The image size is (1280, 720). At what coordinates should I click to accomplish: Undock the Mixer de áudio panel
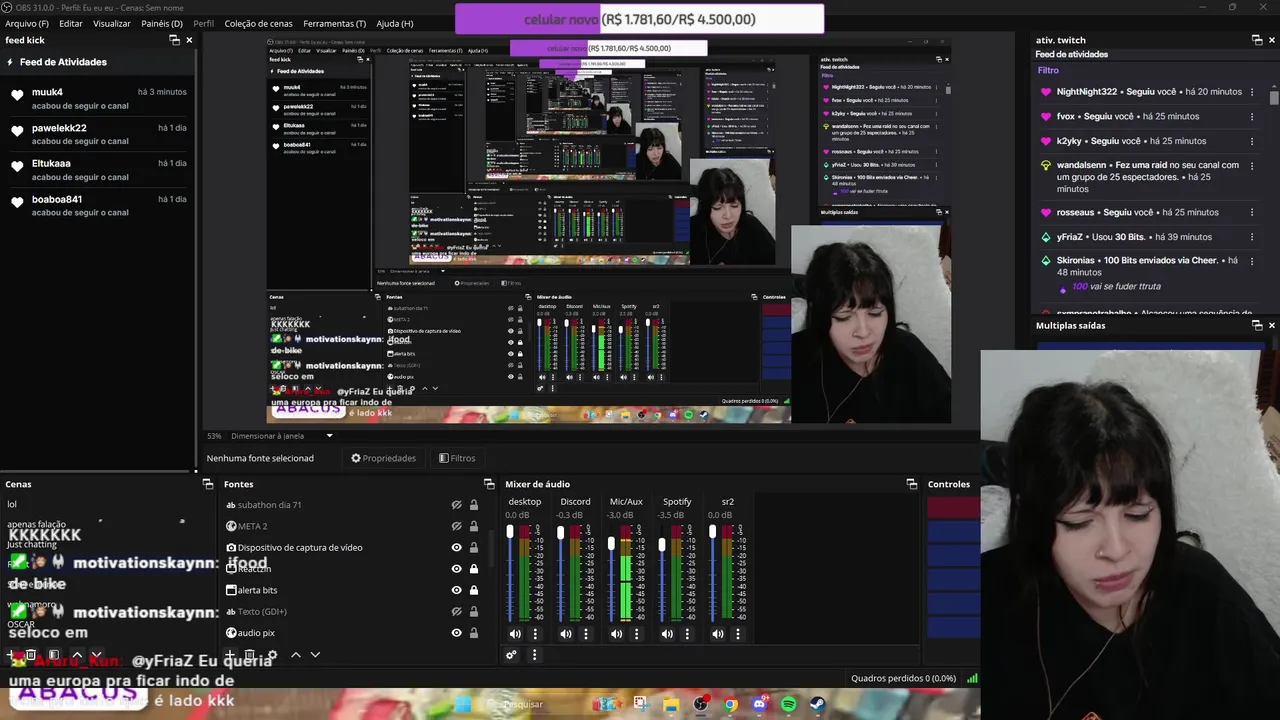pyautogui.click(x=912, y=484)
